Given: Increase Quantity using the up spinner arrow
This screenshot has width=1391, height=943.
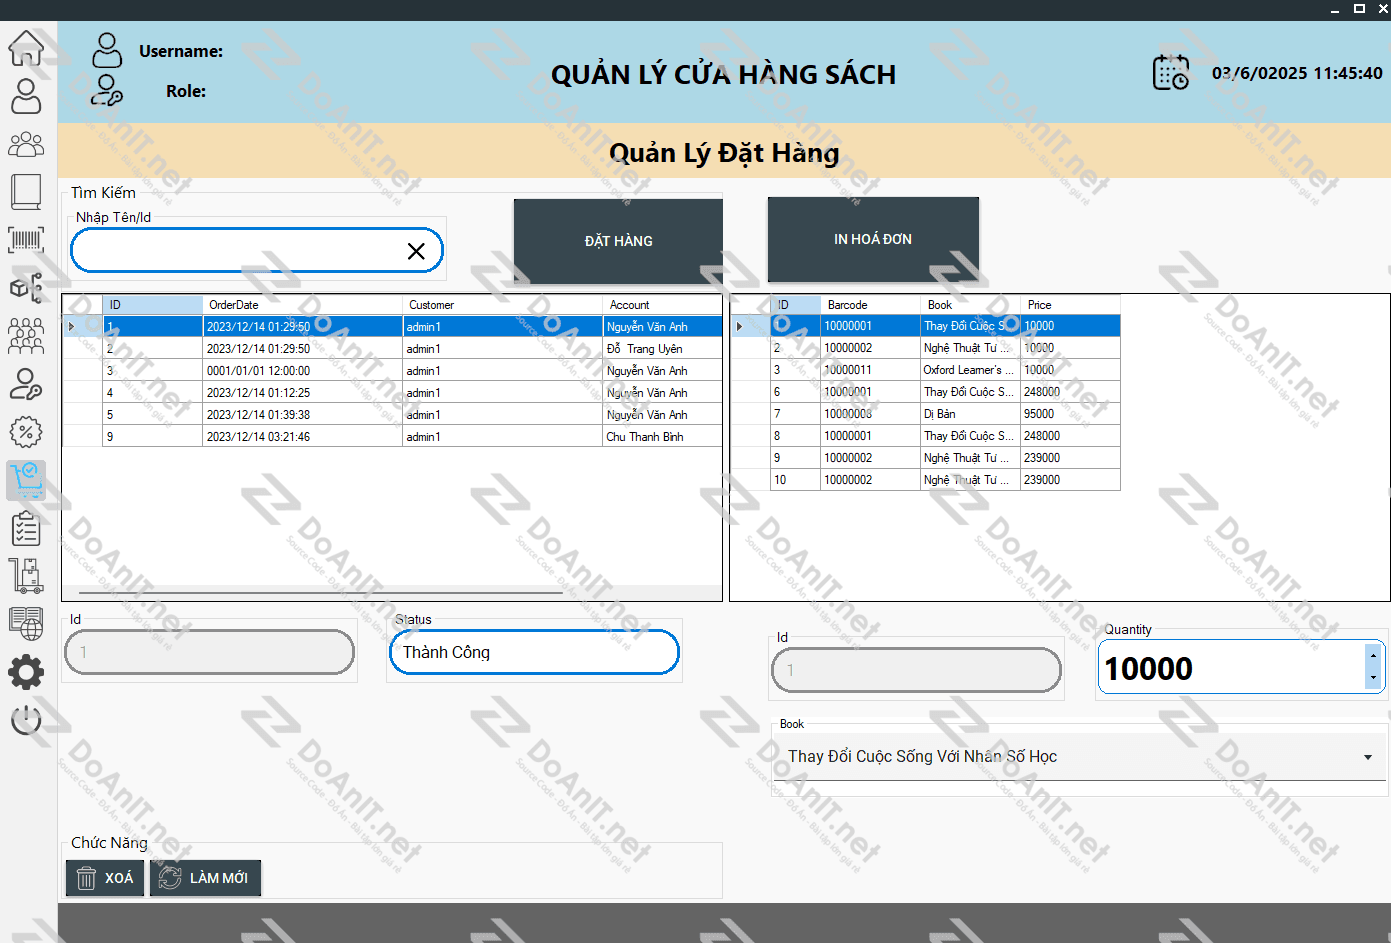Looking at the screenshot, I should click(1373, 656).
